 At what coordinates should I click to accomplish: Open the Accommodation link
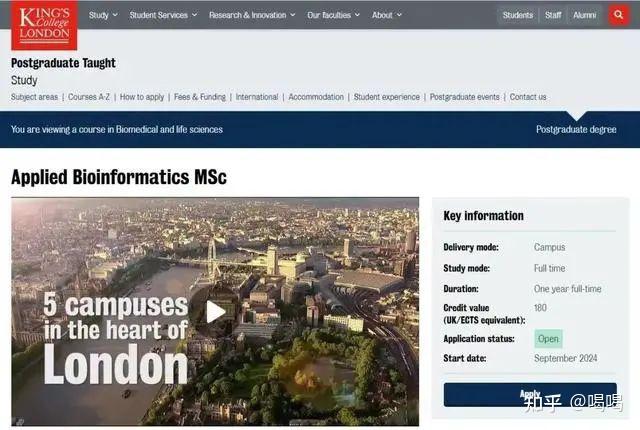tap(316, 97)
